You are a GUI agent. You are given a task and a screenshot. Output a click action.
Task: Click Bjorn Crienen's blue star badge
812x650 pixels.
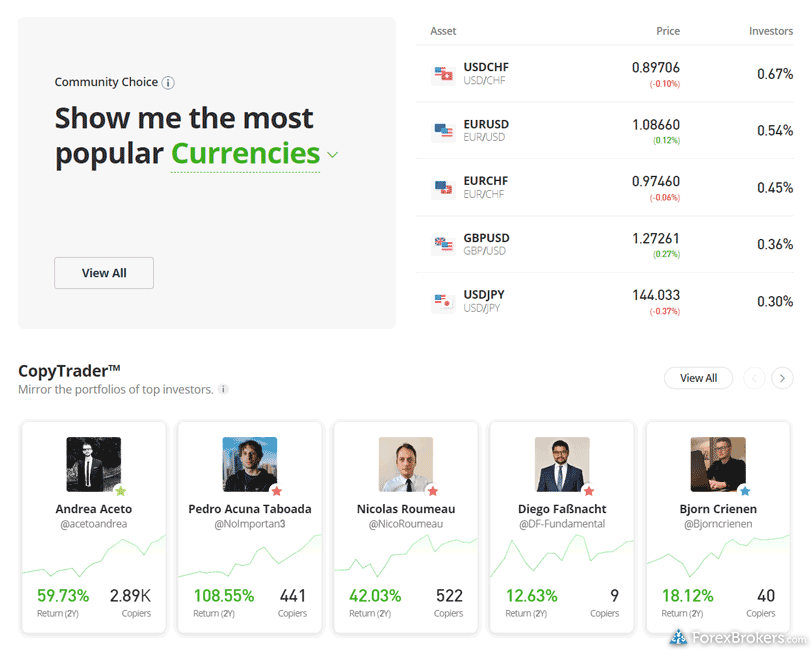(744, 491)
